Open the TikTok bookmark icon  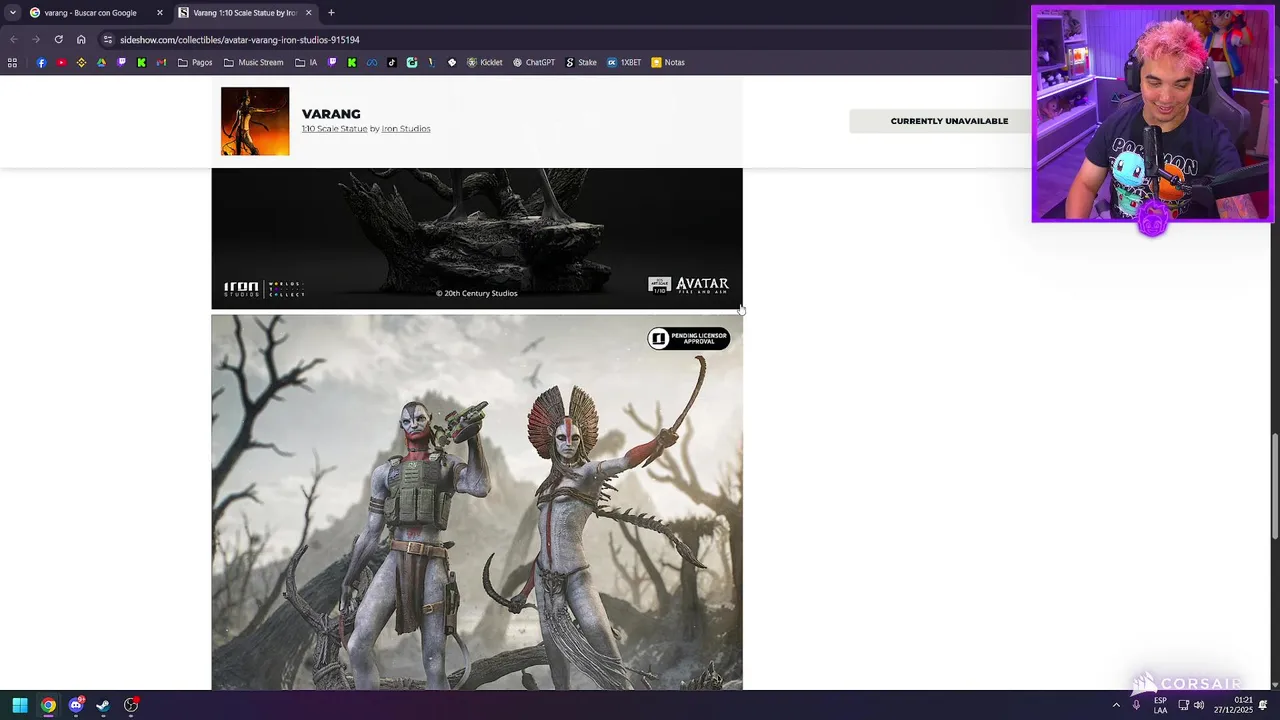[x=392, y=62]
